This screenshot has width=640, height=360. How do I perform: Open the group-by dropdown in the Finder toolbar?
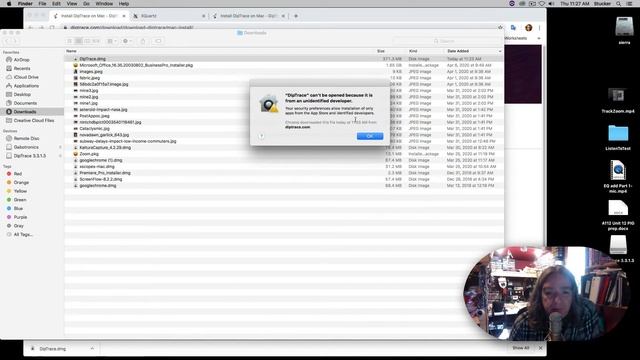pos(111,41)
